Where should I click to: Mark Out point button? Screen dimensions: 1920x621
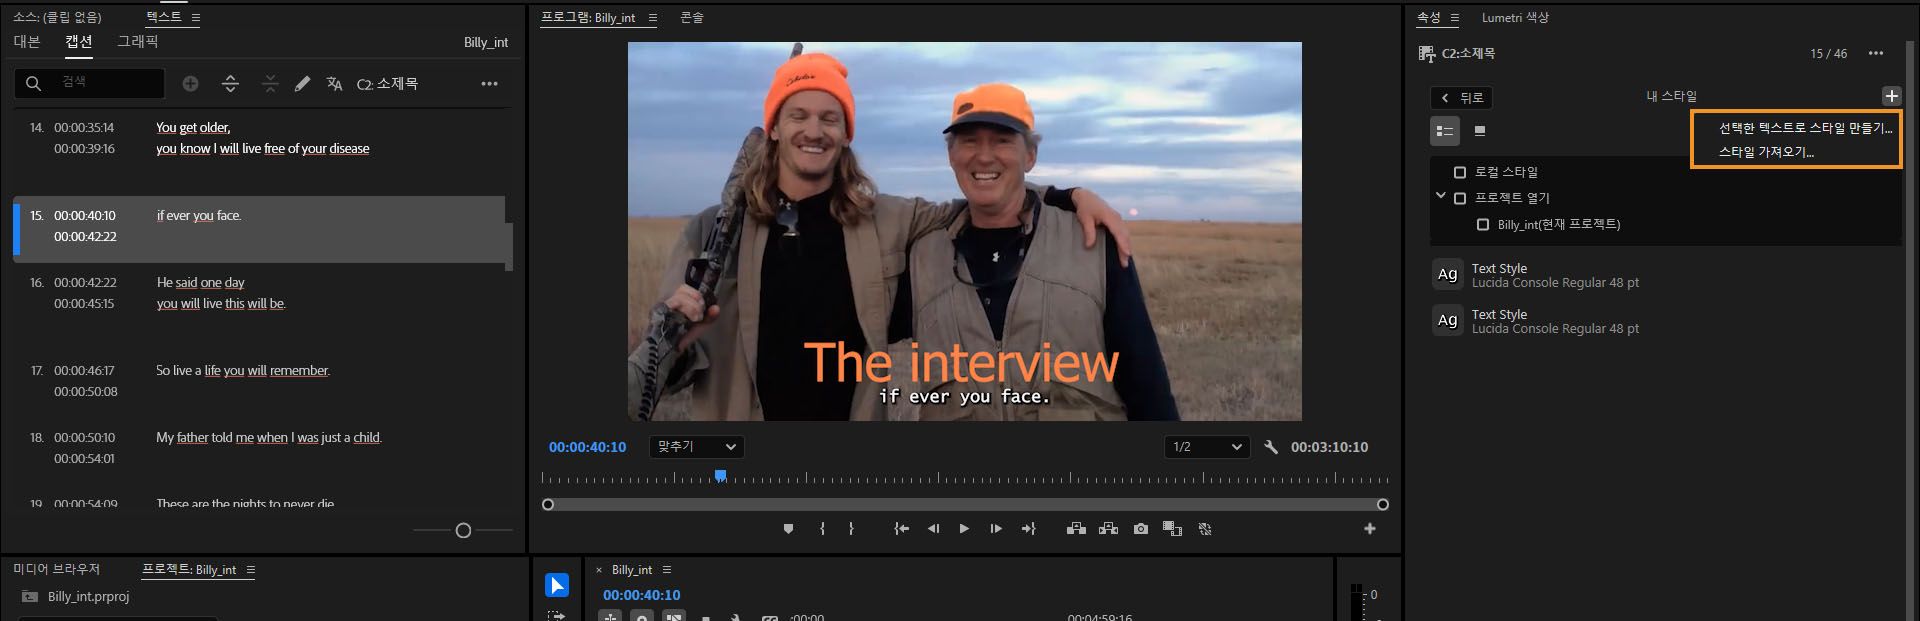pyautogui.click(x=851, y=529)
